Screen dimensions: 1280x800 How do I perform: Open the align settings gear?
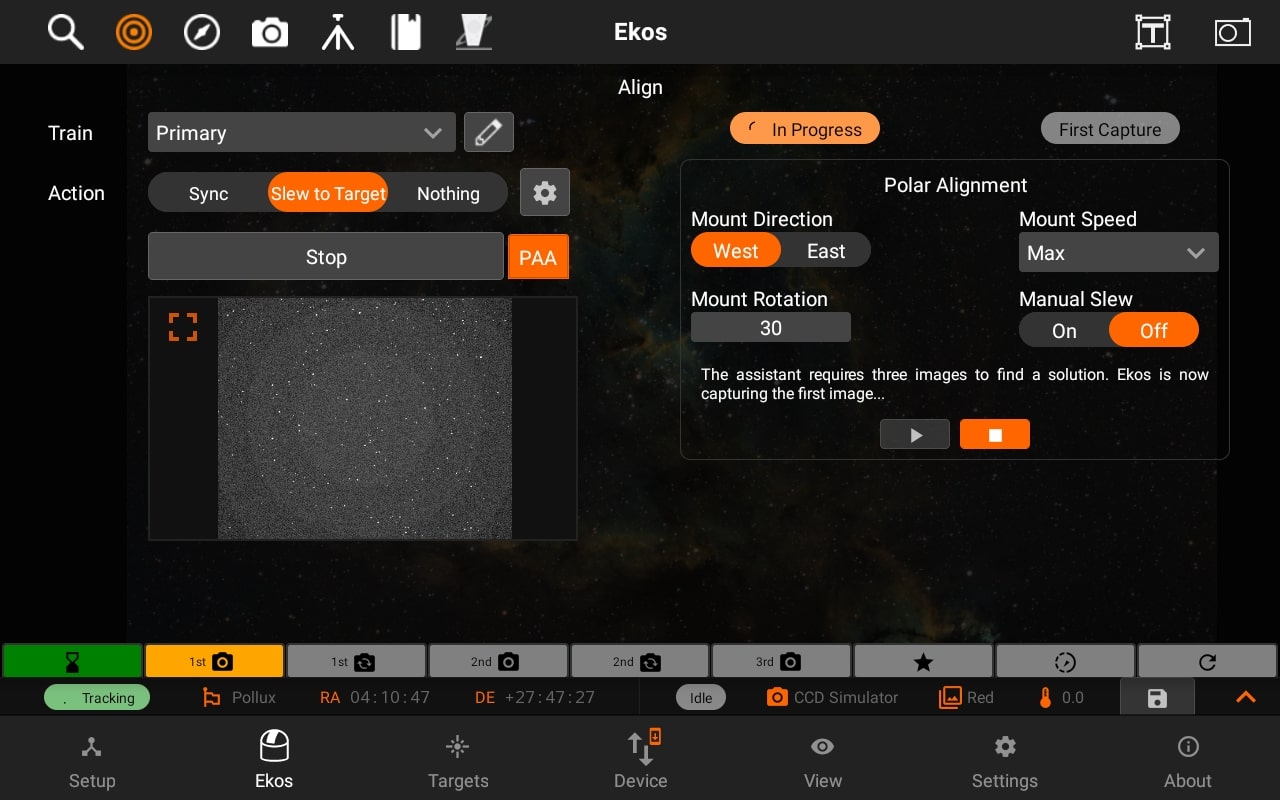pyautogui.click(x=545, y=192)
